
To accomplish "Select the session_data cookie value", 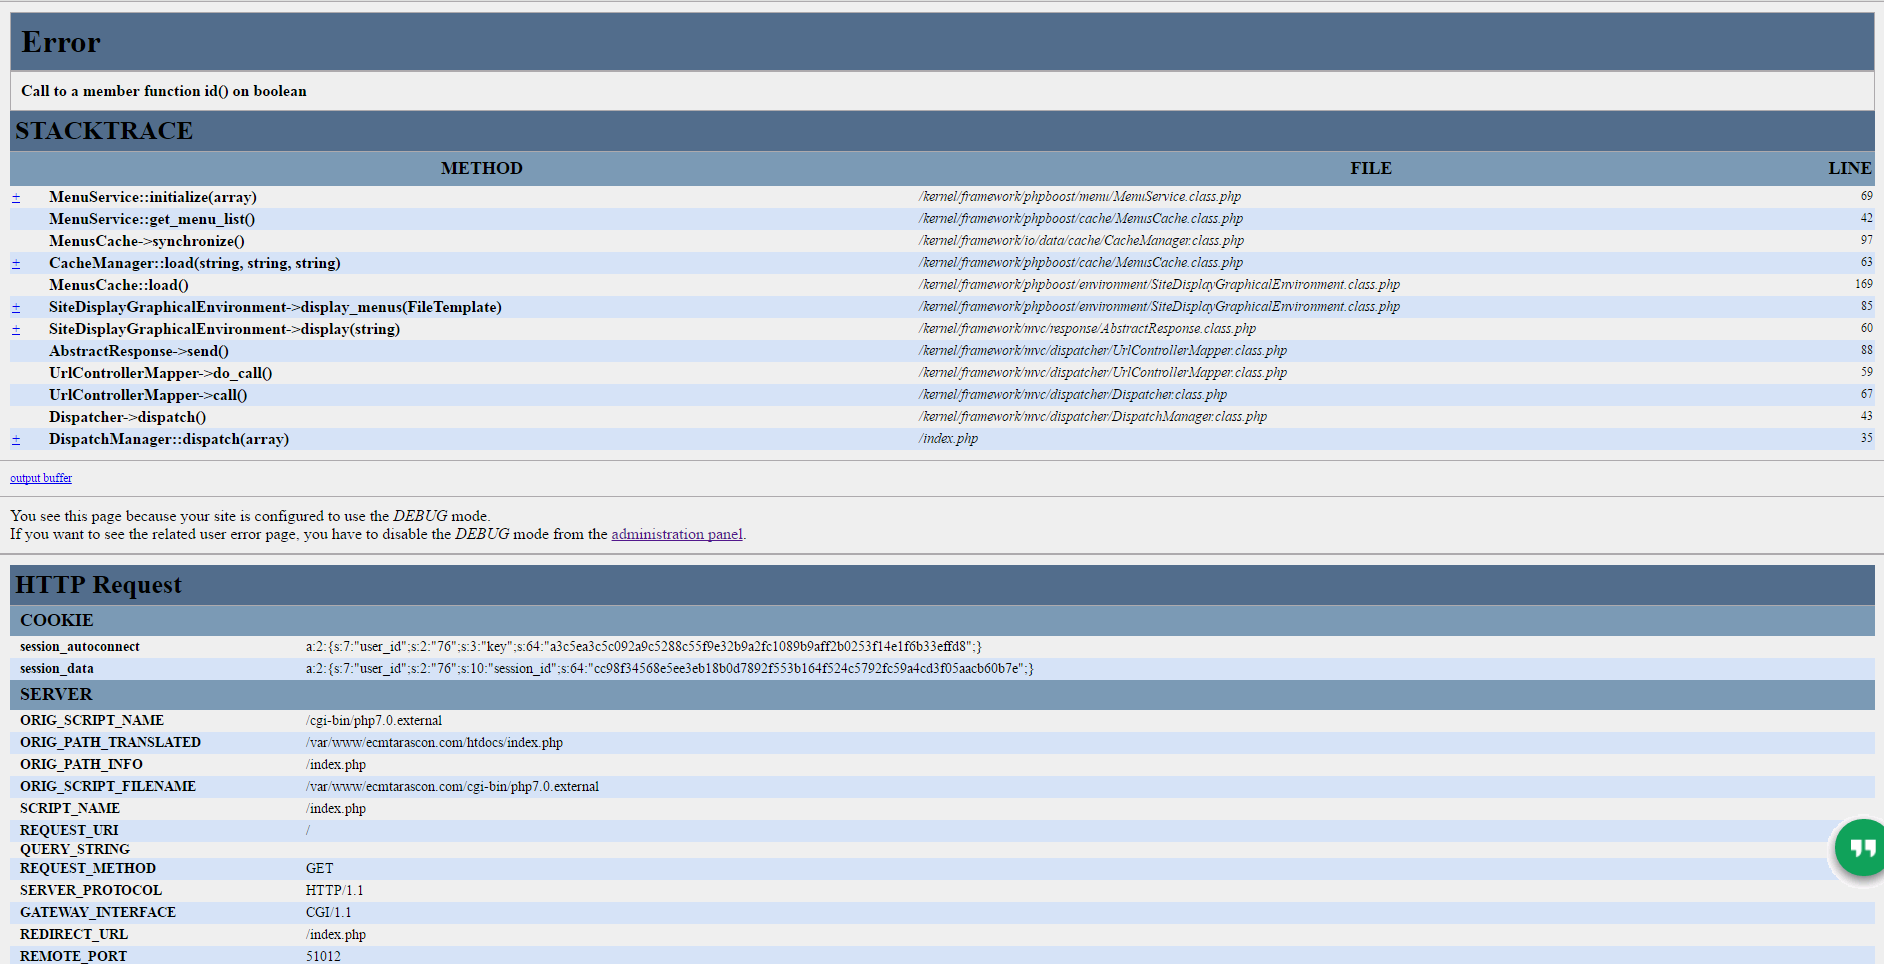I will [669, 669].
